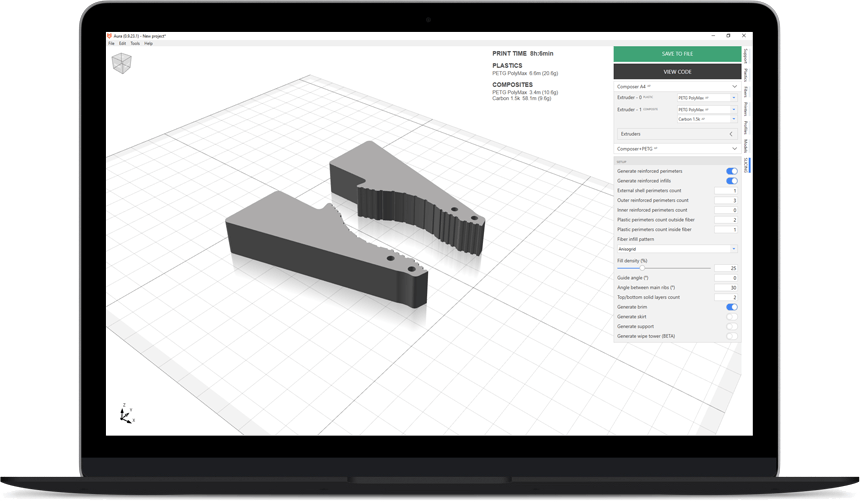Click Plastic perimeters count outside fiber field
860x504 pixels.
(x=726, y=220)
